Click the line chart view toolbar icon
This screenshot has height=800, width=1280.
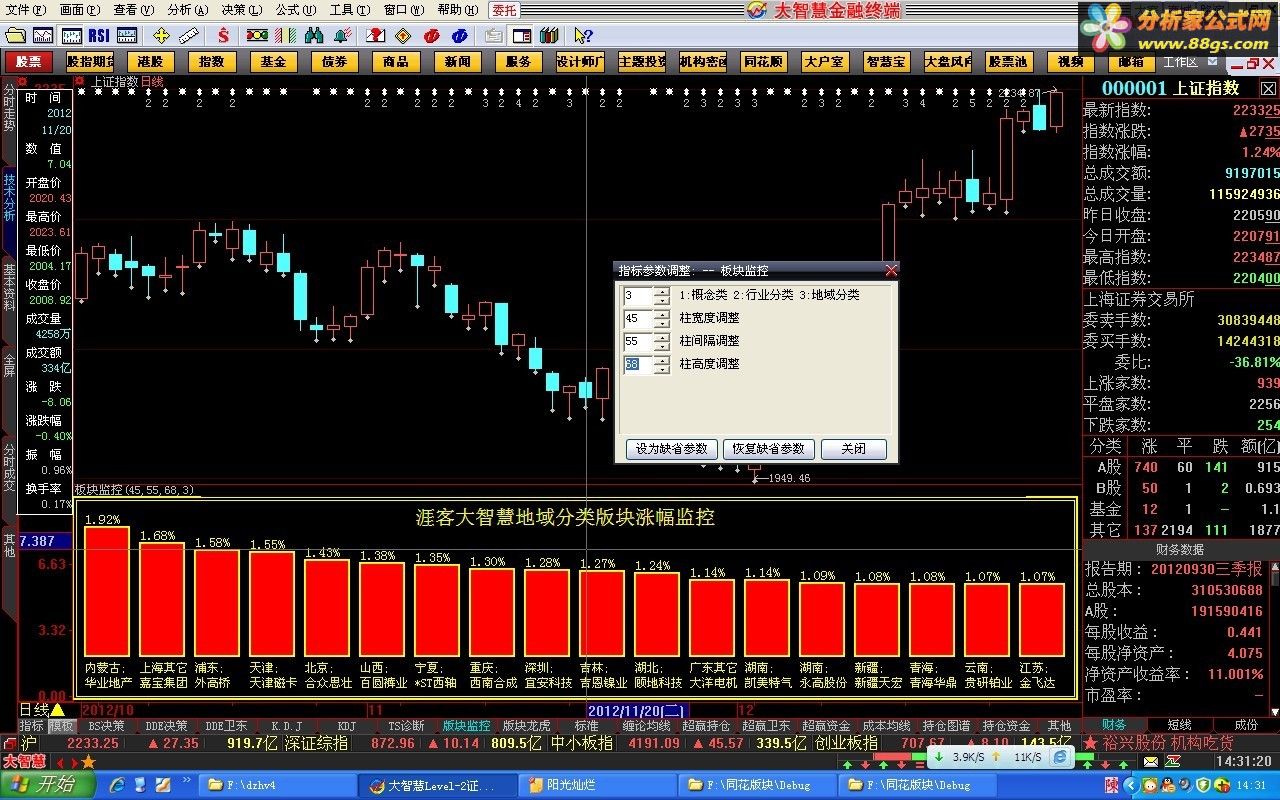44,35
